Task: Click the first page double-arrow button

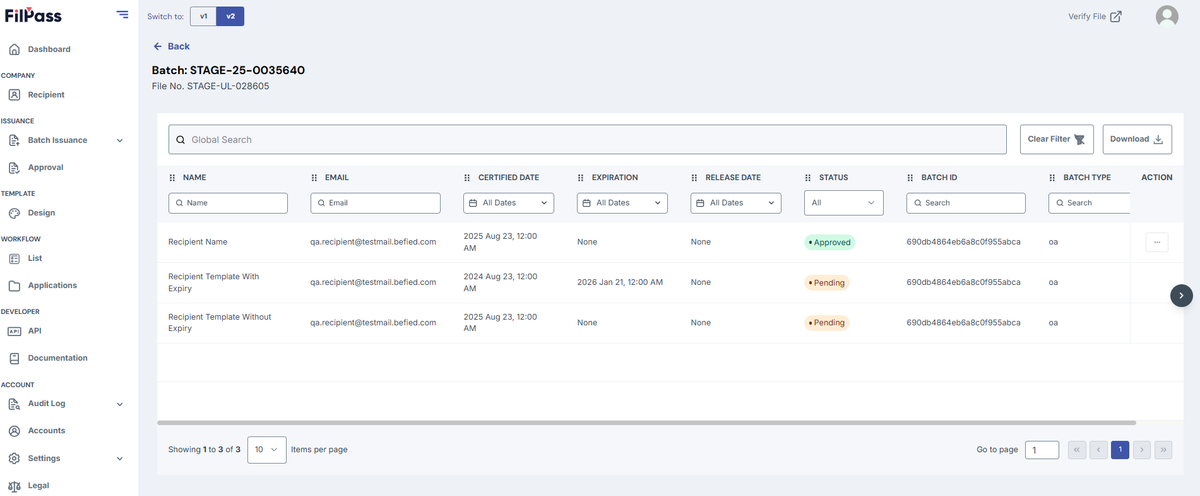Action: 1077,450
